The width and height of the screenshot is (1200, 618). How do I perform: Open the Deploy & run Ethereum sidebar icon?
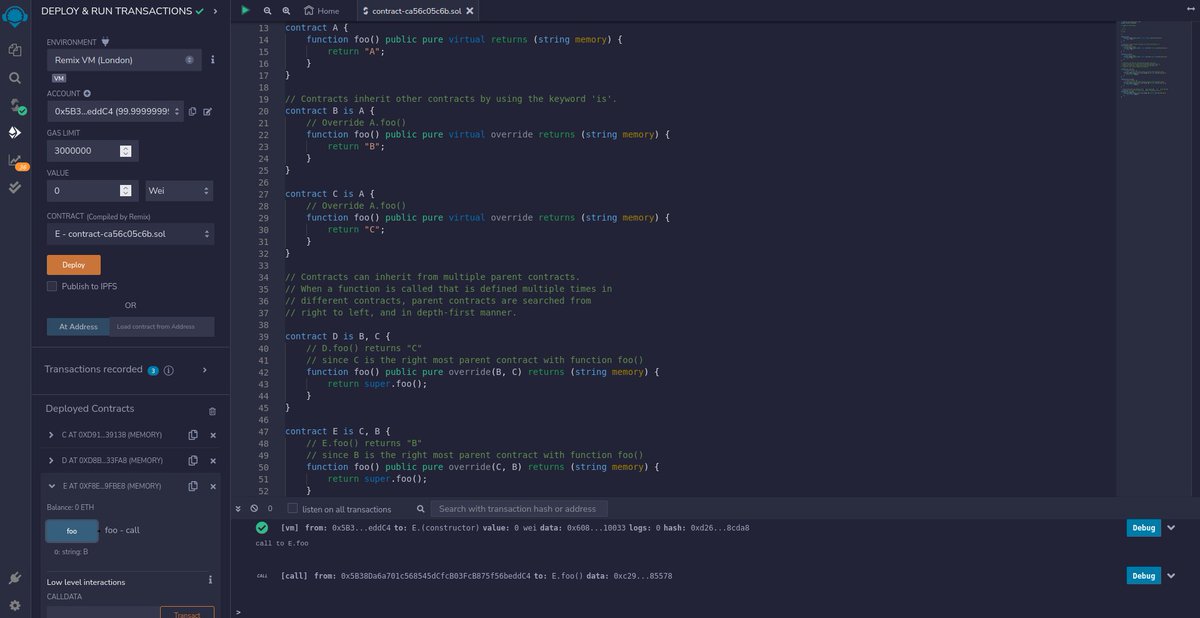[15, 132]
